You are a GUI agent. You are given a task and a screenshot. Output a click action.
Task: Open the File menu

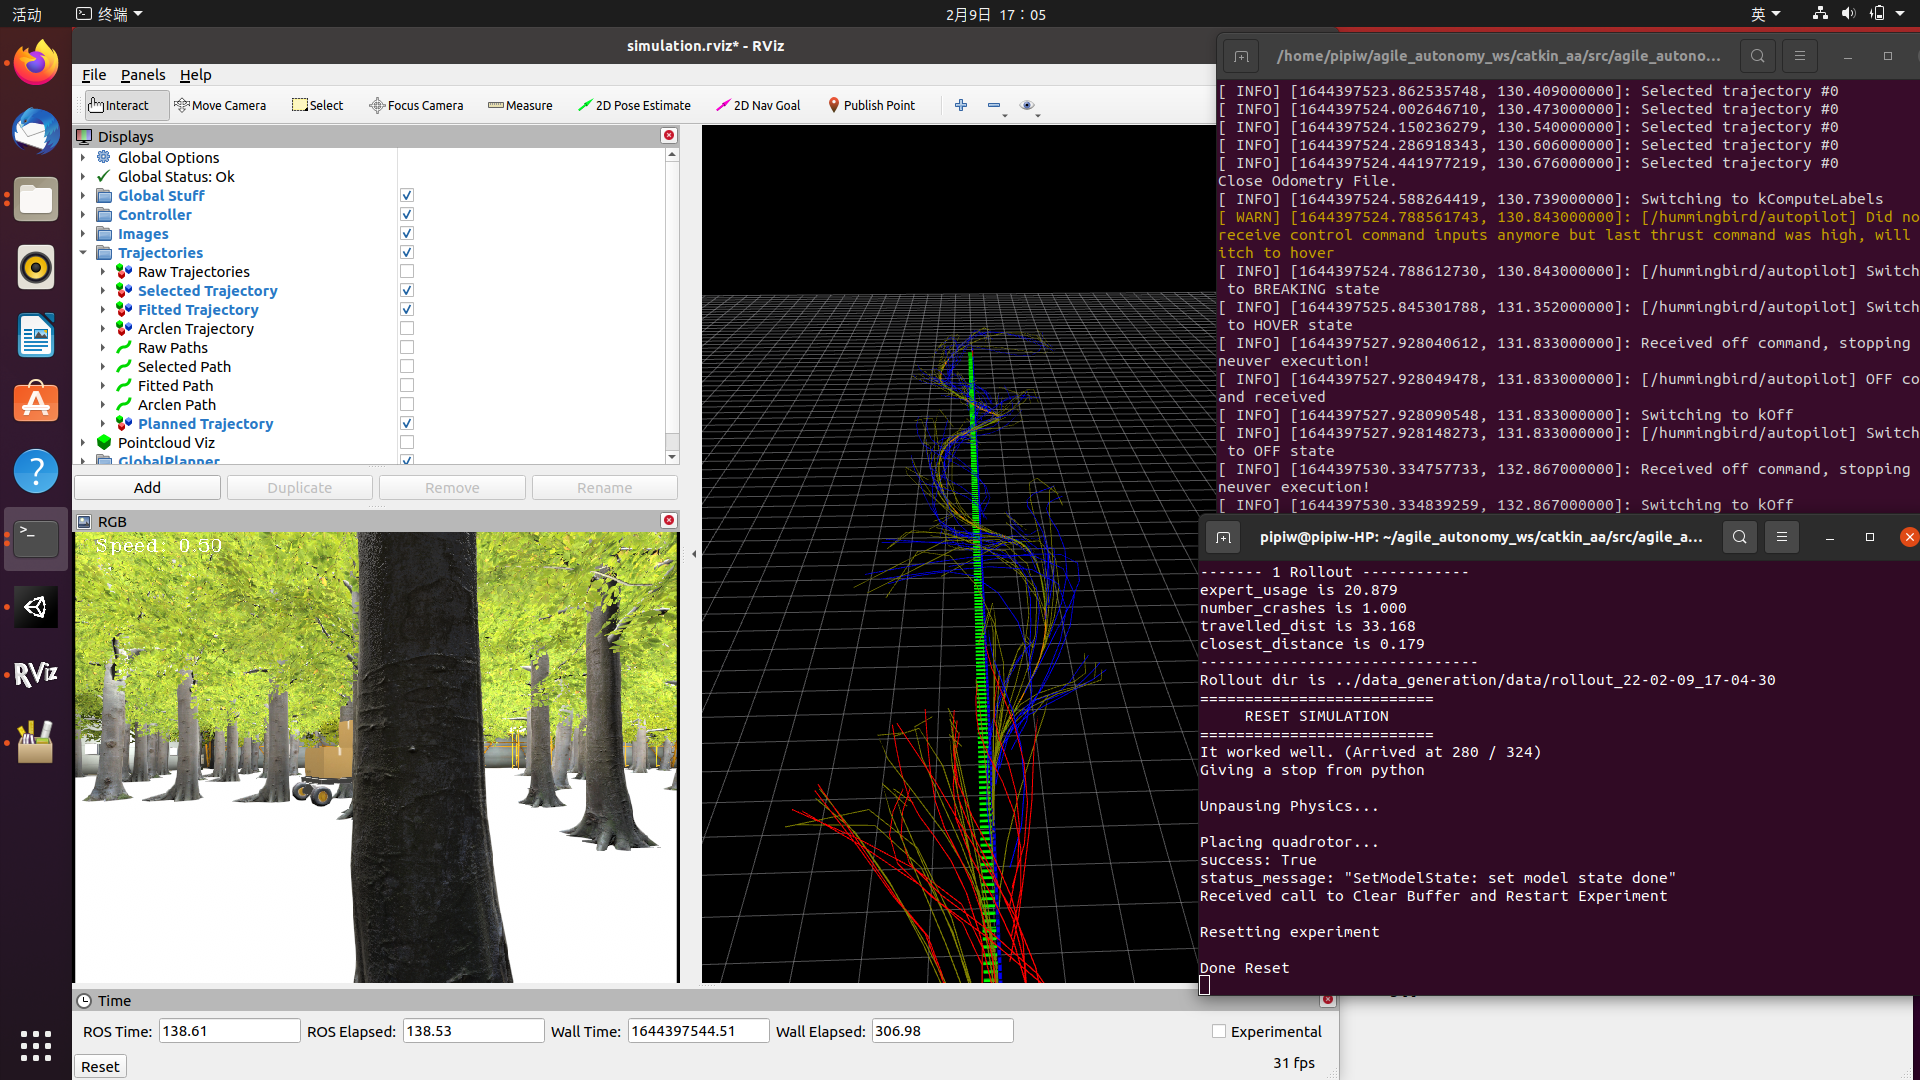tap(94, 75)
